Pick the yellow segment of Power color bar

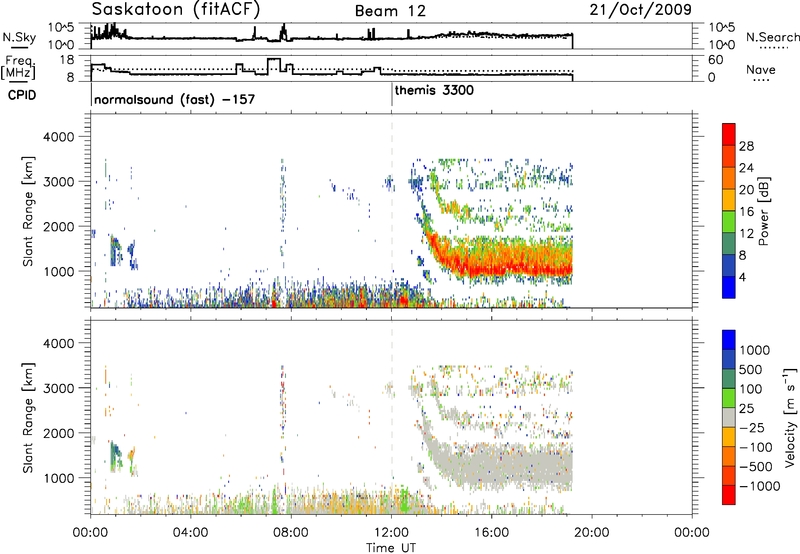(x=729, y=200)
